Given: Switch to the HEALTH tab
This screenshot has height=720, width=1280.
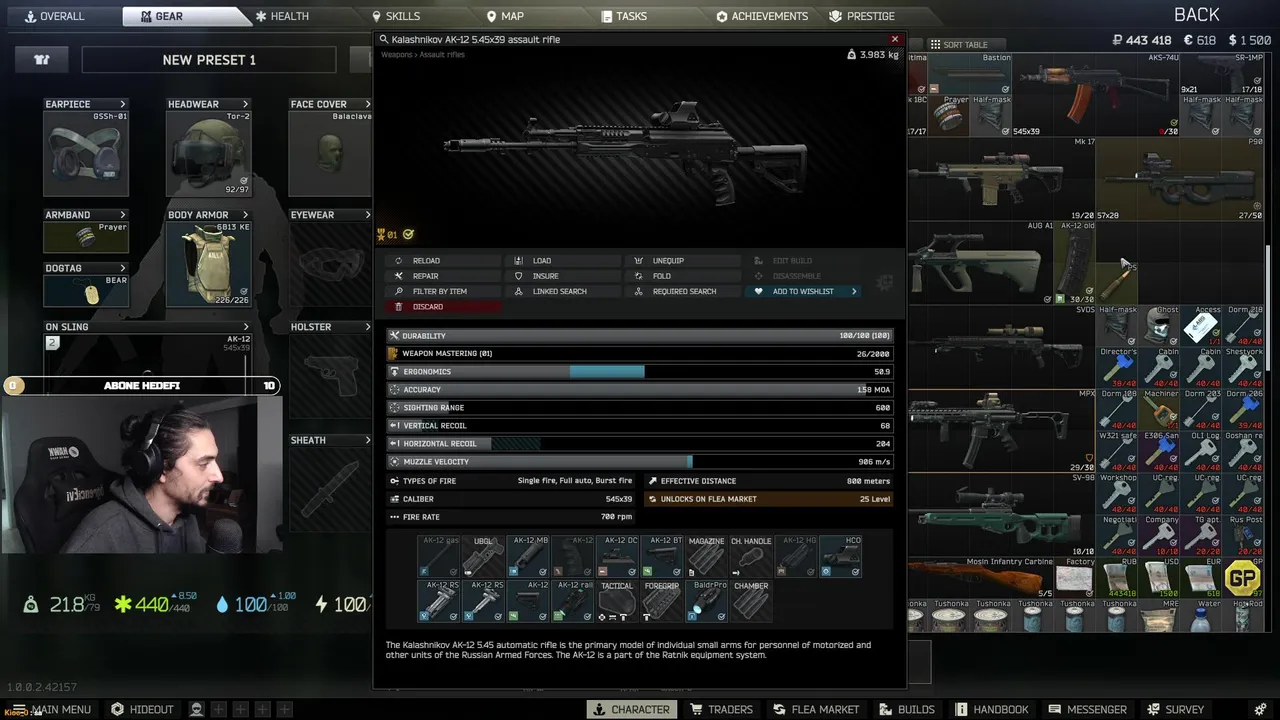Looking at the screenshot, I should (282, 16).
